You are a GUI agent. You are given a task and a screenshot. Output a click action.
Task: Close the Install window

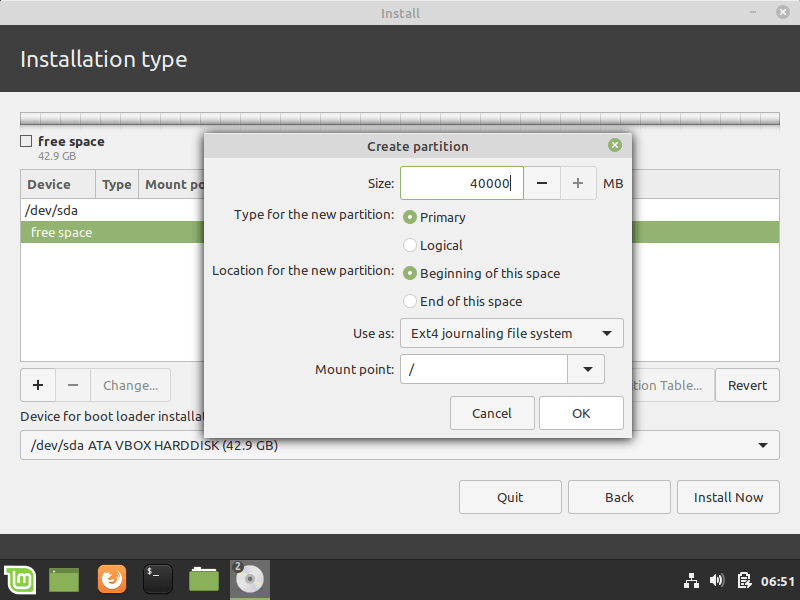pos(783,12)
